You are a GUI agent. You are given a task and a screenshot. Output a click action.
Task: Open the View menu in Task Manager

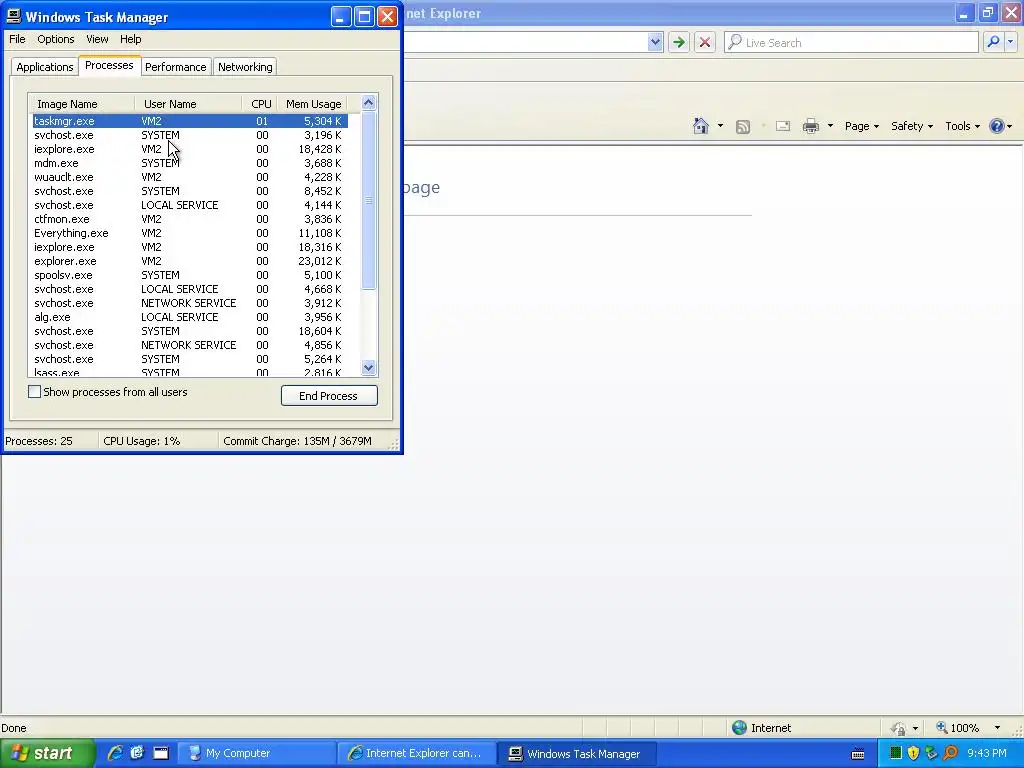(x=97, y=39)
